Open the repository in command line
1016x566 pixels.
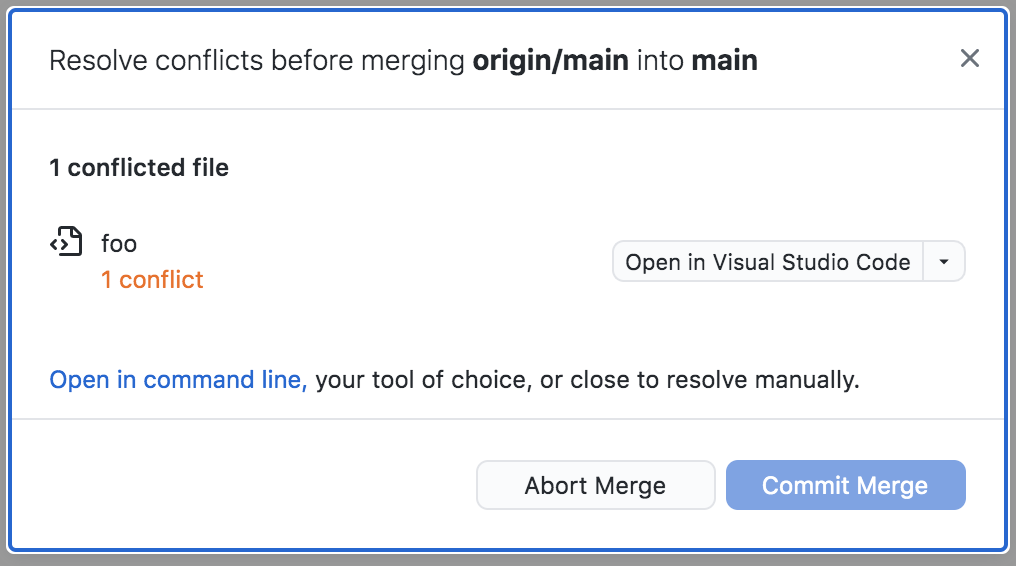click(178, 380)
